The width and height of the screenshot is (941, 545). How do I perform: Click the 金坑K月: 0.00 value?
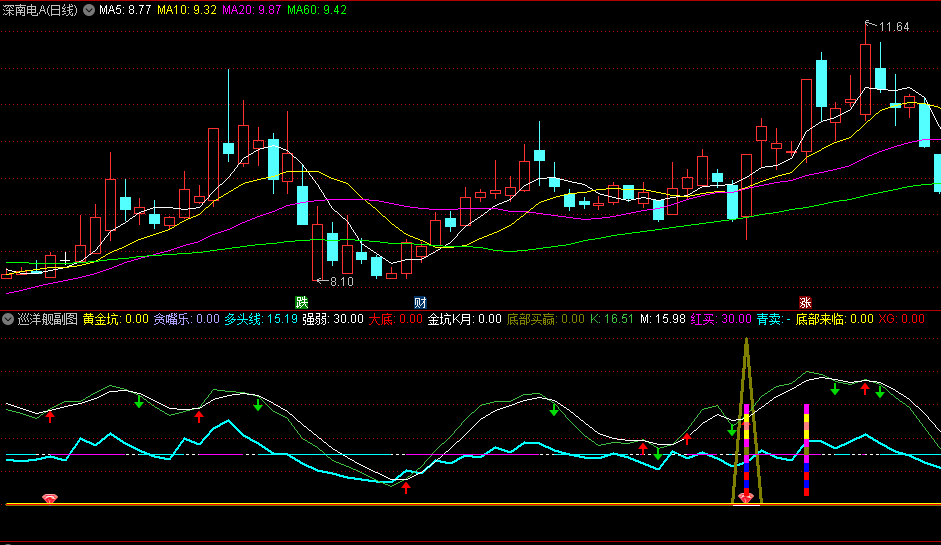[x=464, y=319]
